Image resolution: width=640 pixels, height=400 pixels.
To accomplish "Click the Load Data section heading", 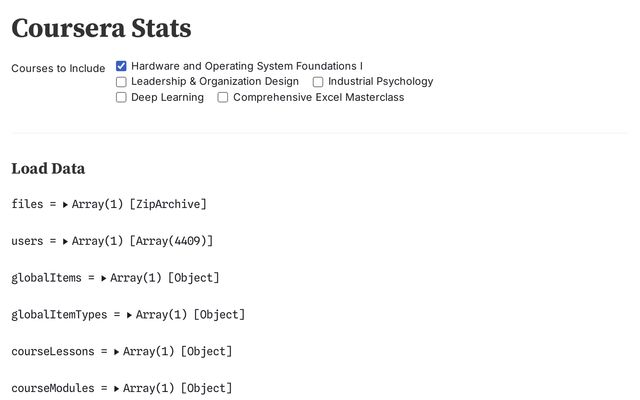I will (x=48, y=168).
